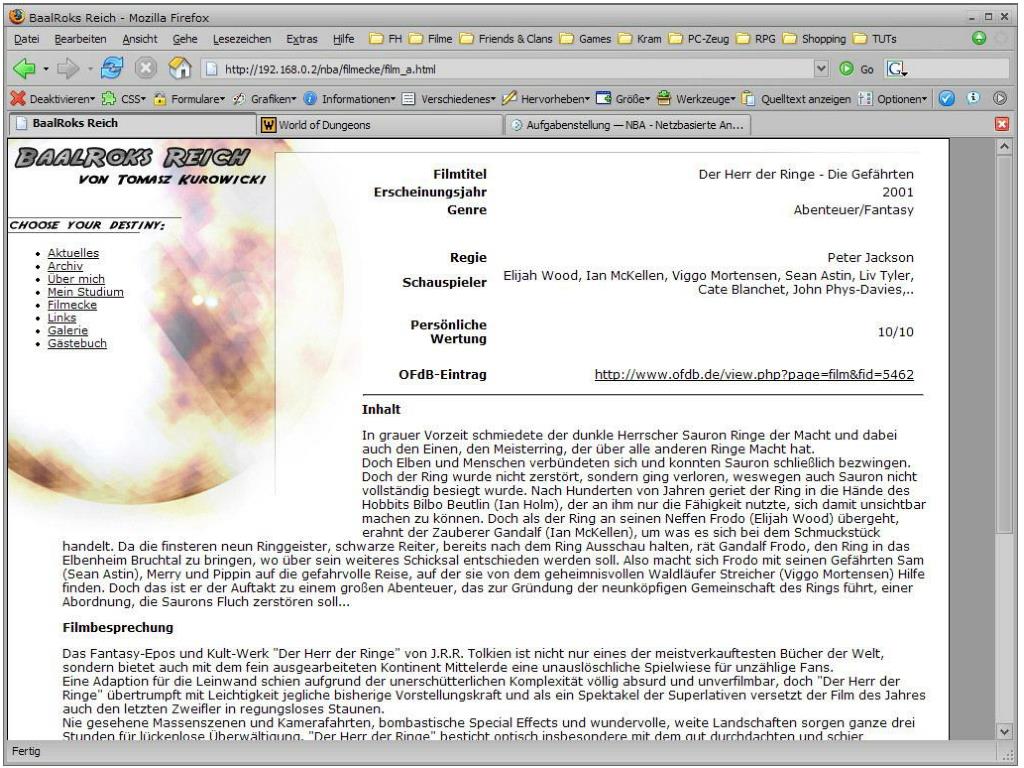
Task: Open the Werkzeuge developer menu
Action: 696,99
